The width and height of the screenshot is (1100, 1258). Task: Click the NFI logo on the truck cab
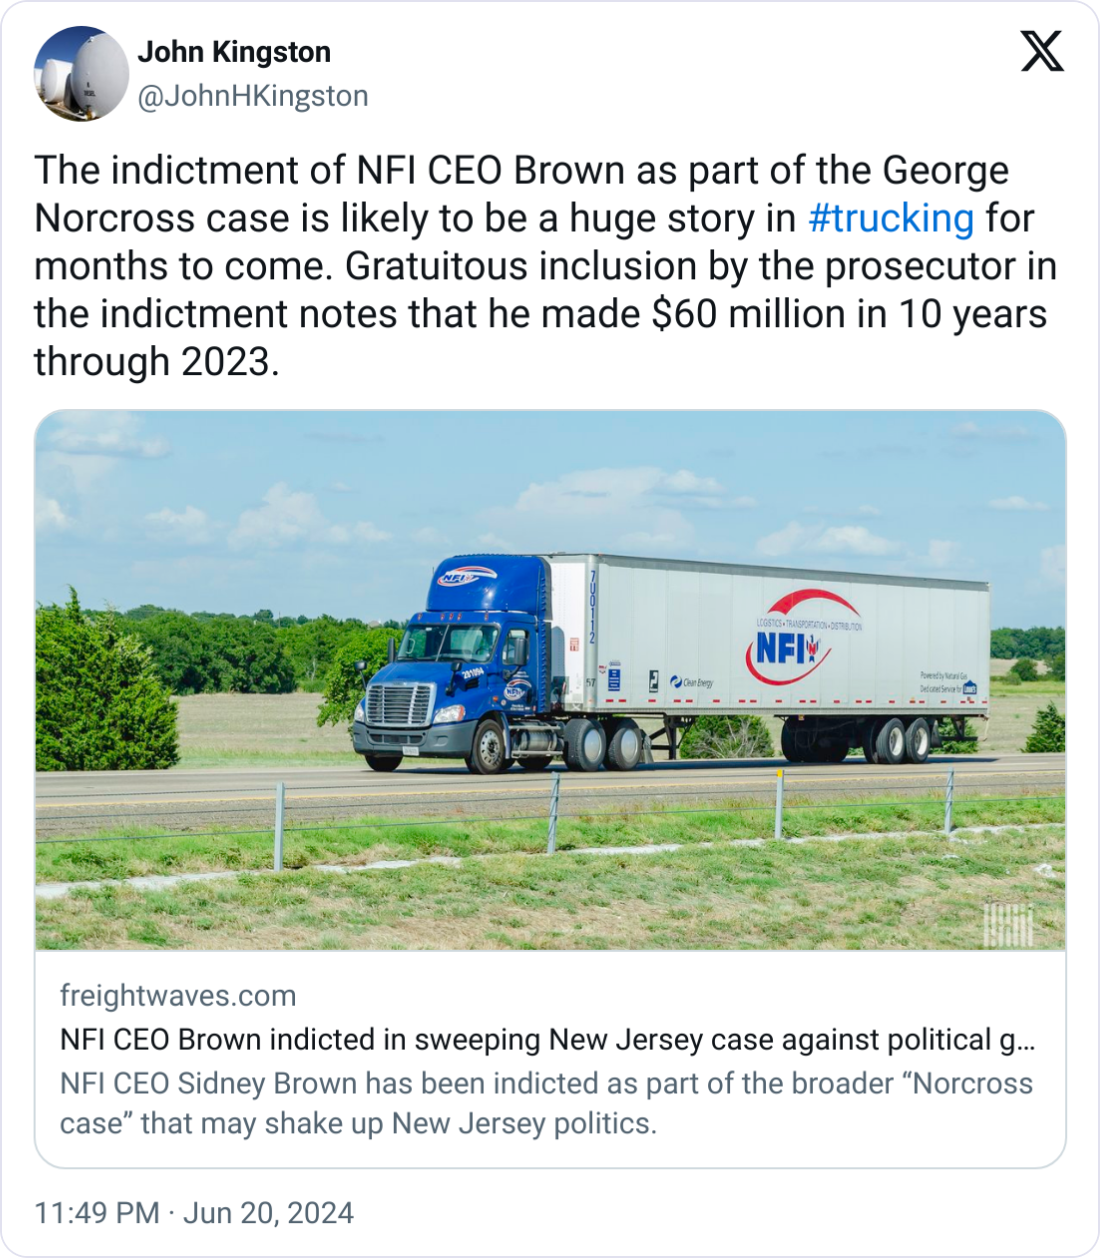(x=463, y=578)
